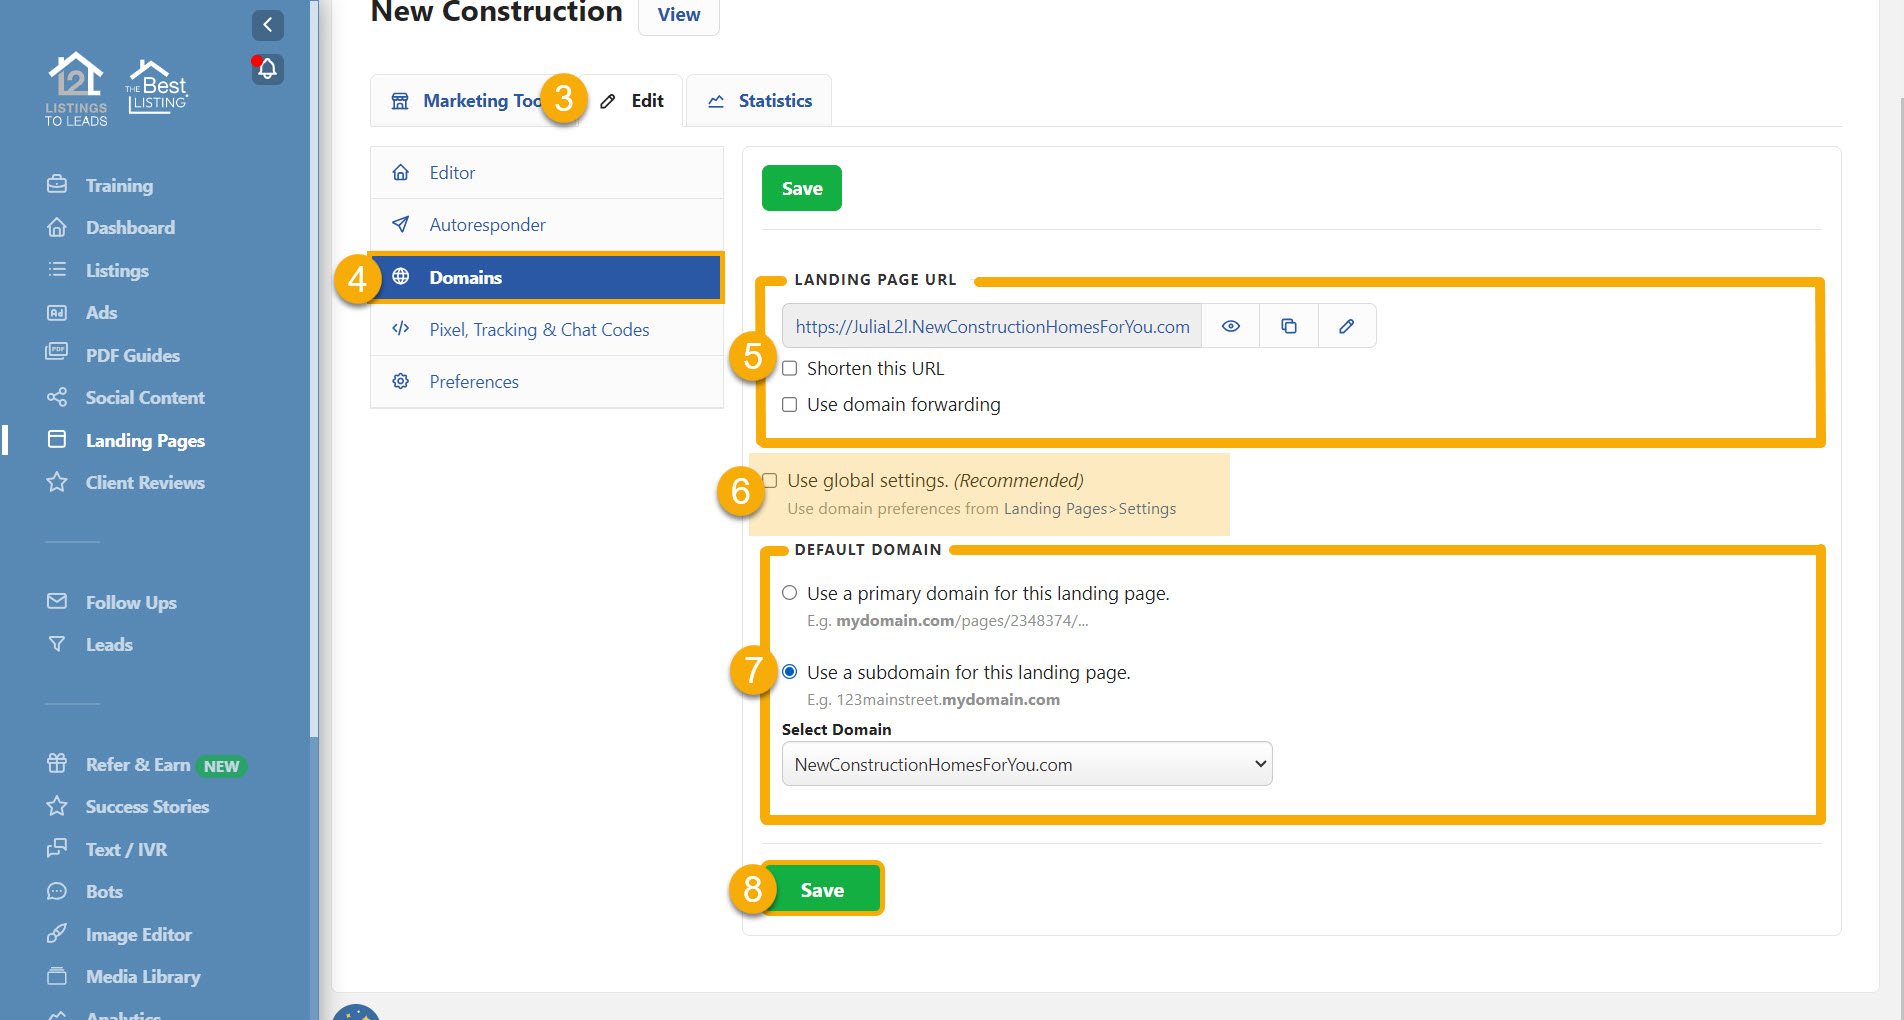This screenshot has width=1904, height=1020.
Task: Open the Select Domain dropdown
Action: tap(1026, 763)
